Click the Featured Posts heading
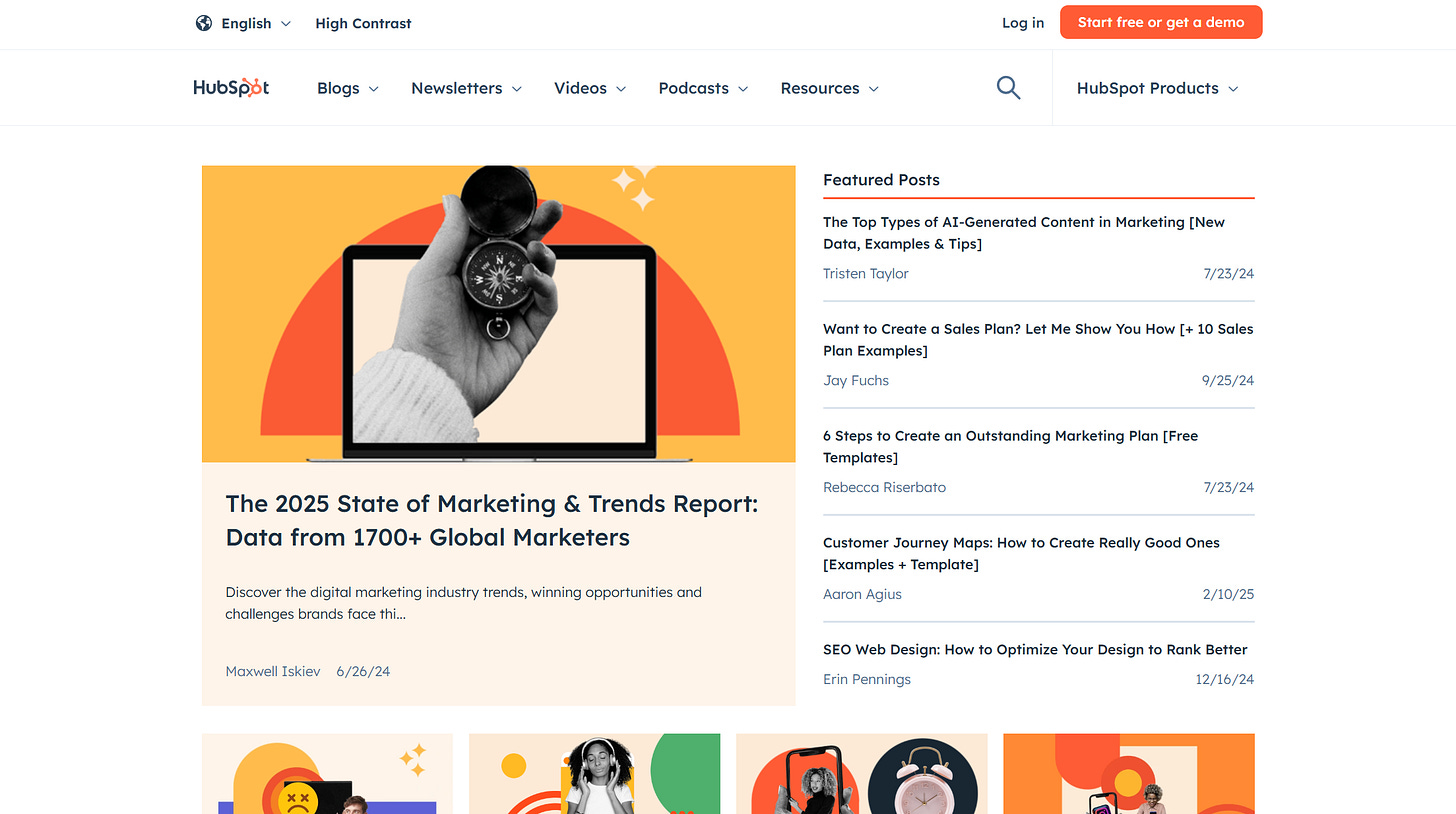1456x814 pixels. (x=881, y=180)
